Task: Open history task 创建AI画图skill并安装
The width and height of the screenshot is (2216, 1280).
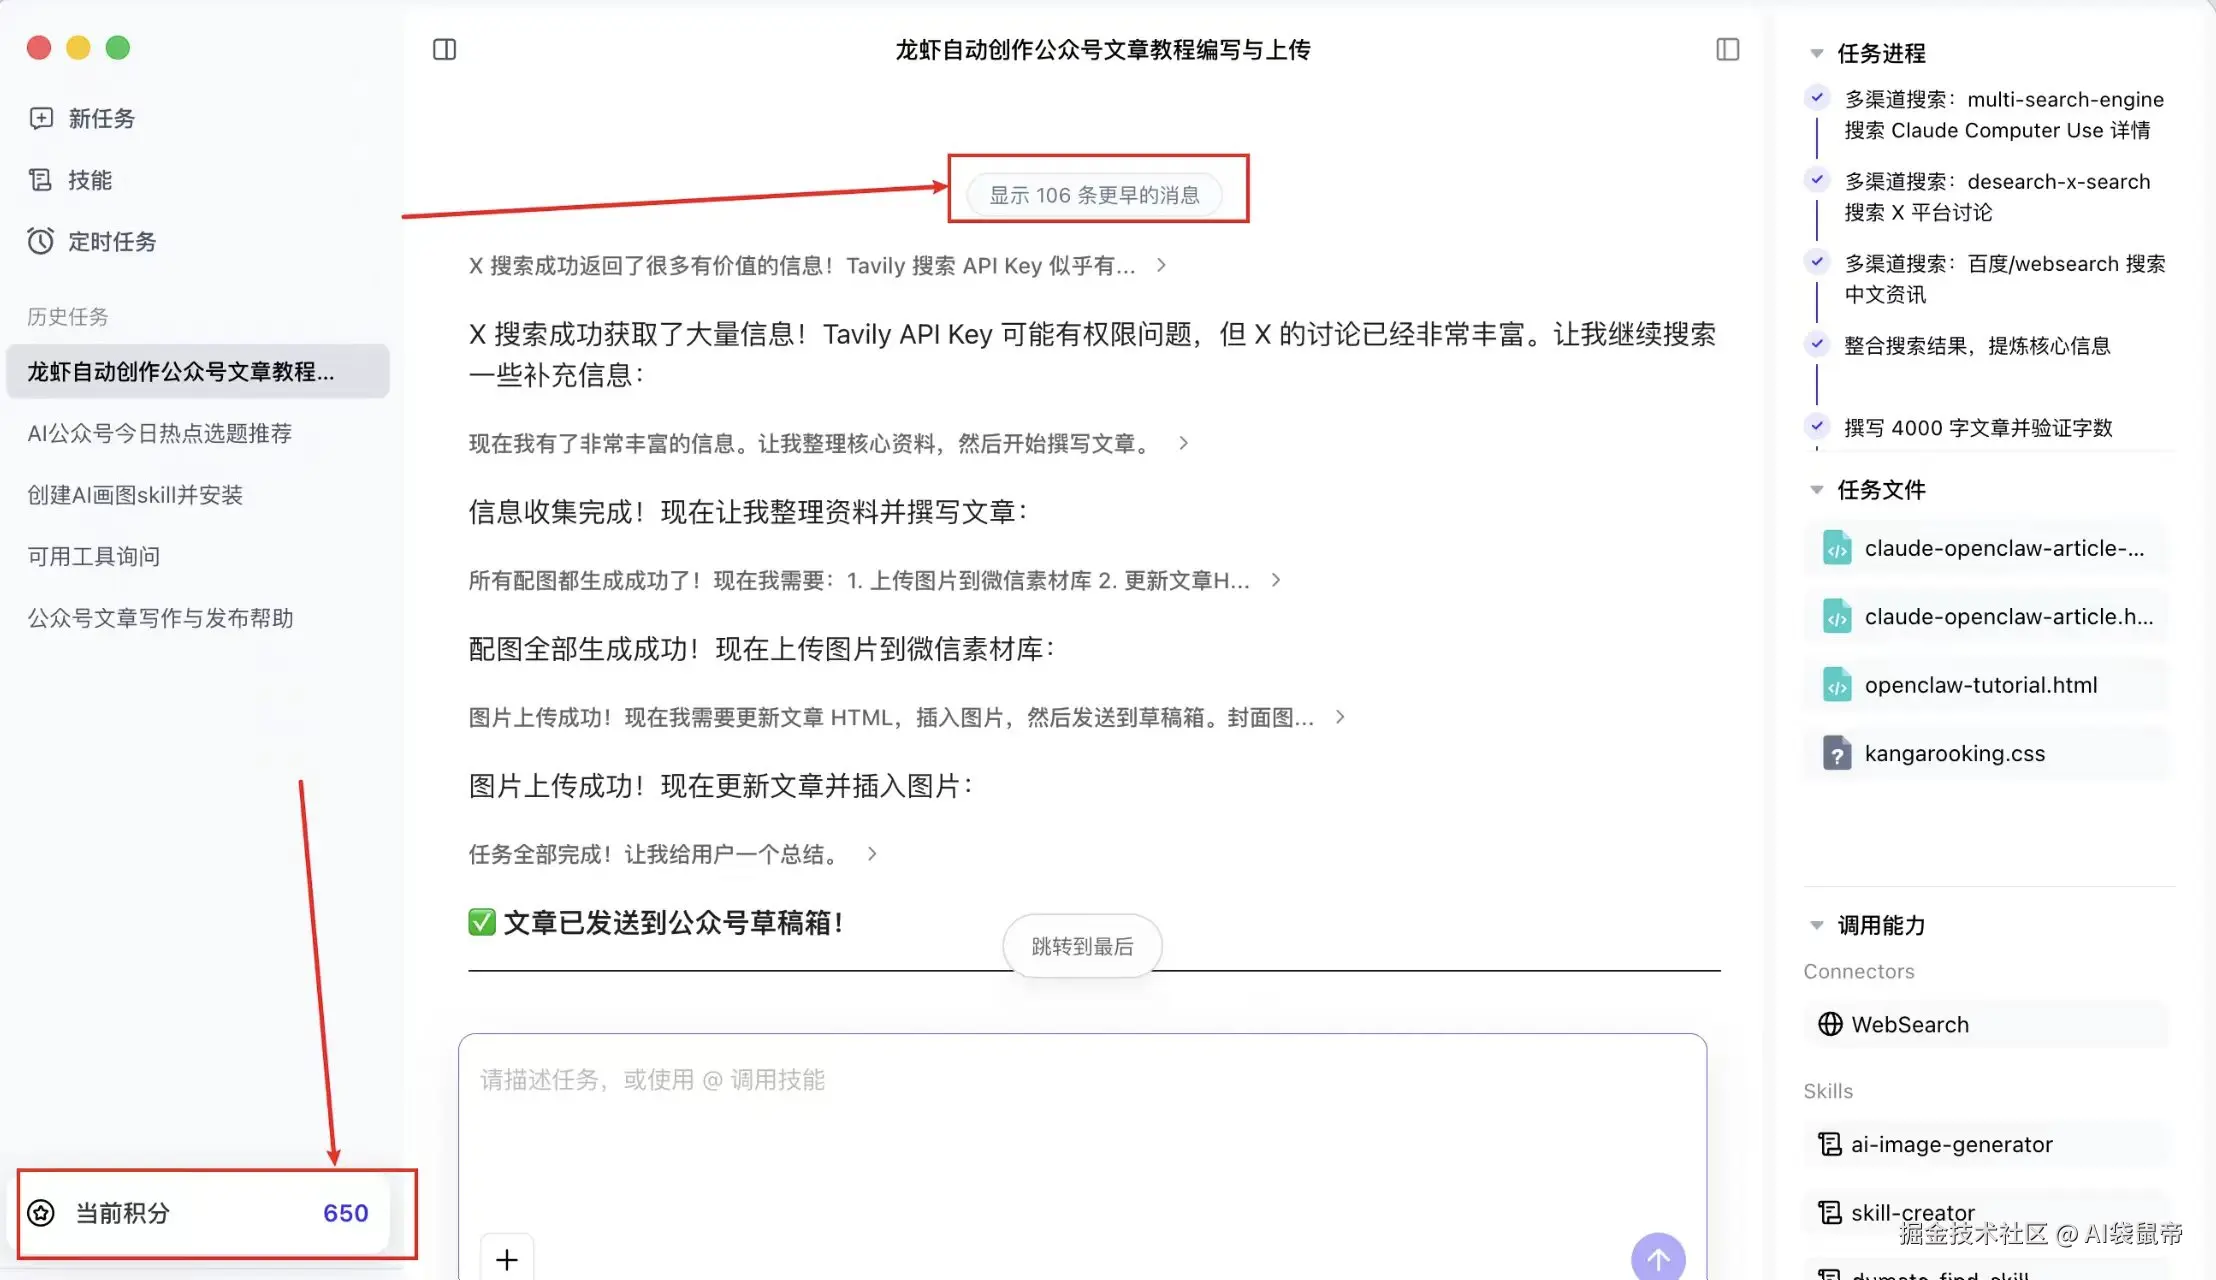Action: coord(135,495)
